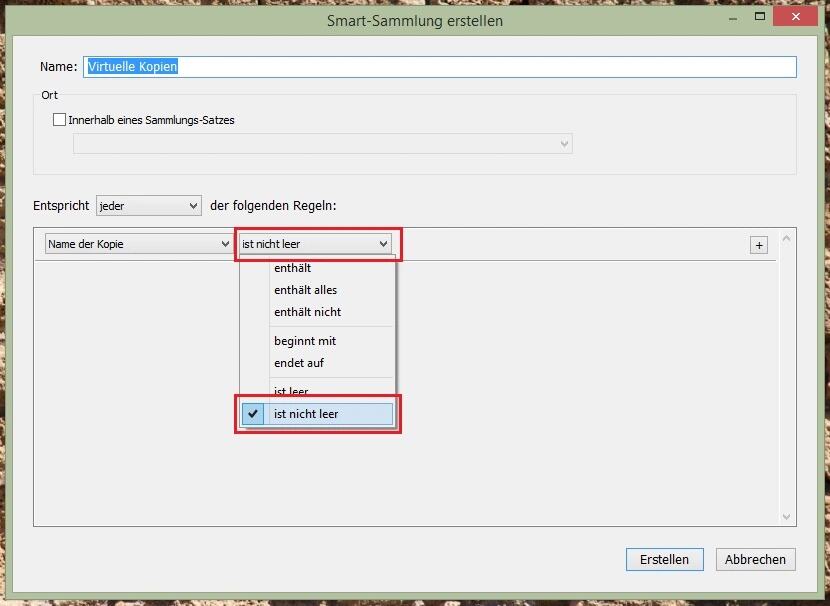Open the 'Name der Kopie' criteria dropdown
This screenshot has height=606, width=830.
tap(138, 244)
